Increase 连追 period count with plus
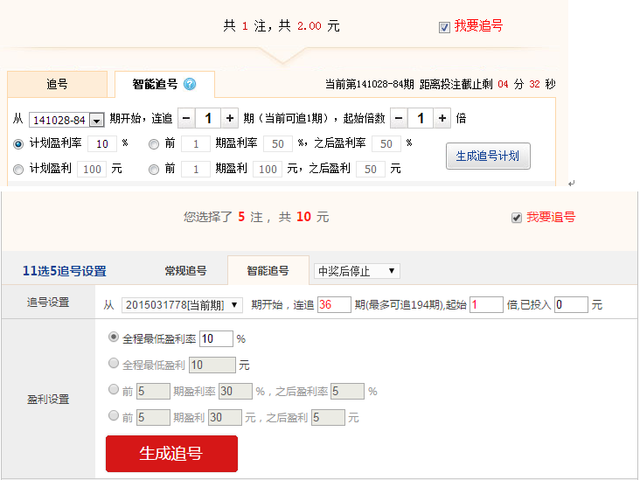Viewport: 640px width, 480px height. 230,118
